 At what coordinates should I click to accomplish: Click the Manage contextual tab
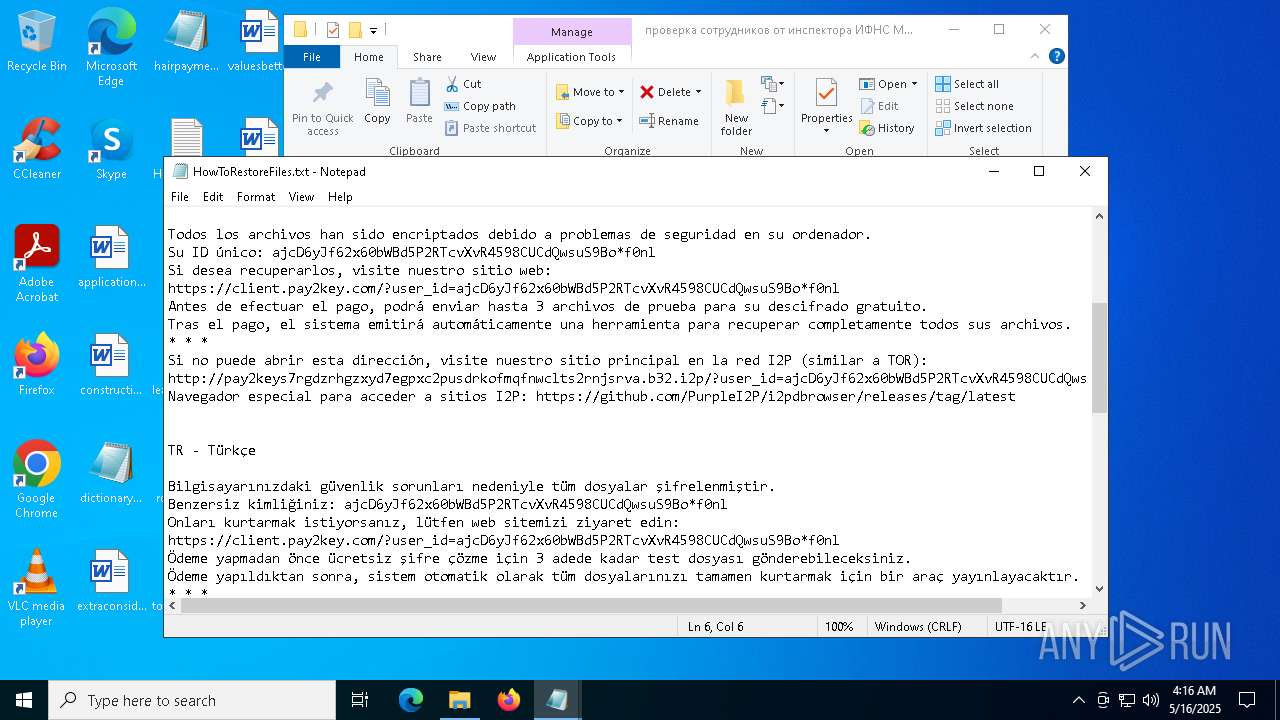pyautogui.click(x=572, y=32)
